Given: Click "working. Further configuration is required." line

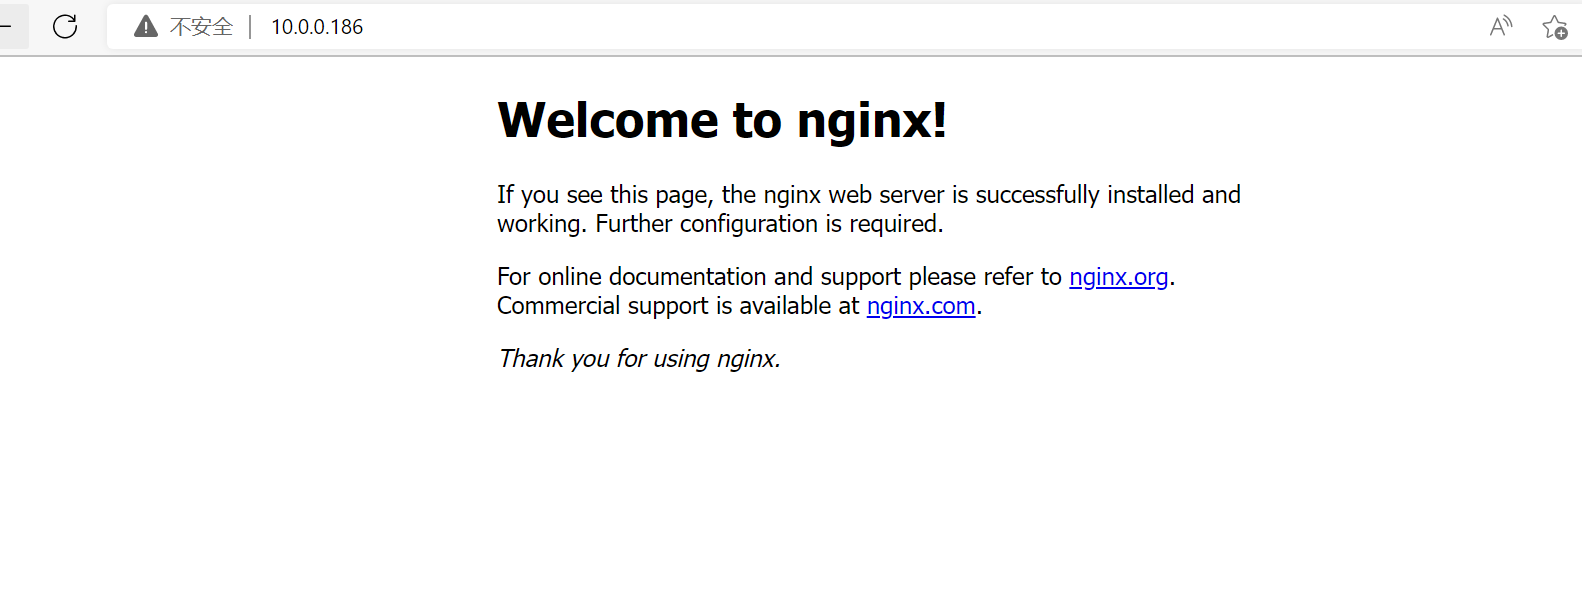Looking at the screenshot, I should coord(719,224).
